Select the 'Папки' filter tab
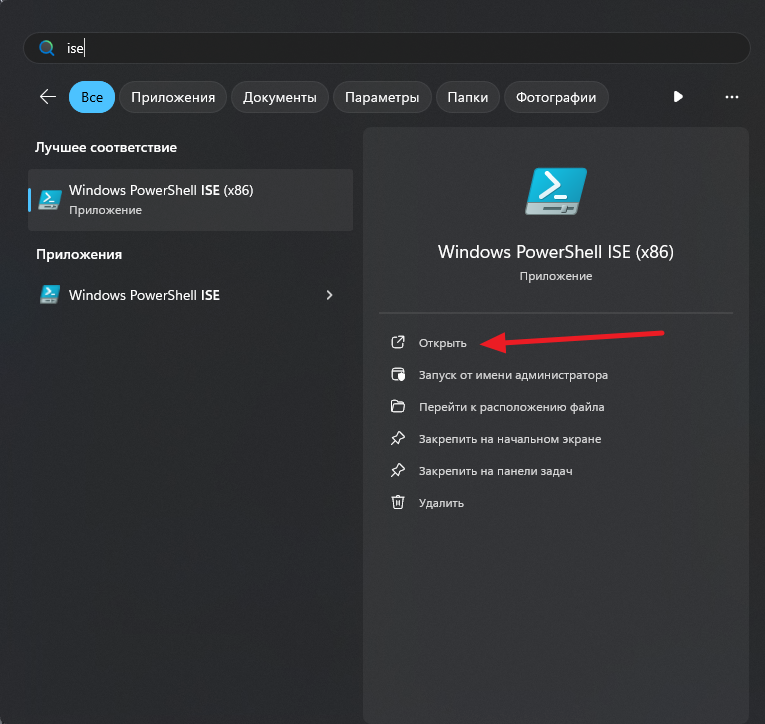 pyautogui.click(x=468, y=97)
